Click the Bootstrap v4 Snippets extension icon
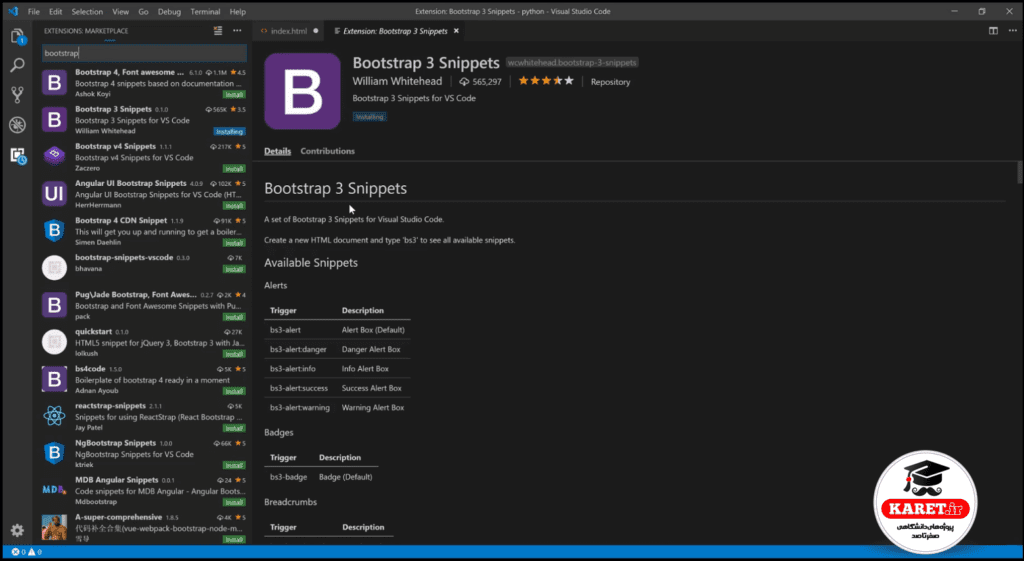The image size is (1024, 561). 54,157
